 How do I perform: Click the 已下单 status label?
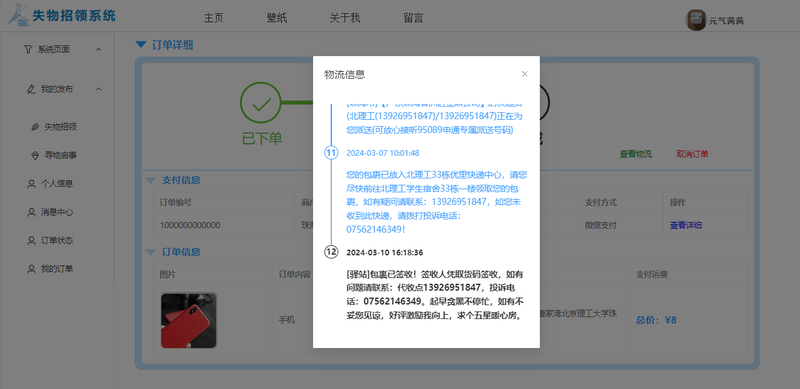click(262, 138)
